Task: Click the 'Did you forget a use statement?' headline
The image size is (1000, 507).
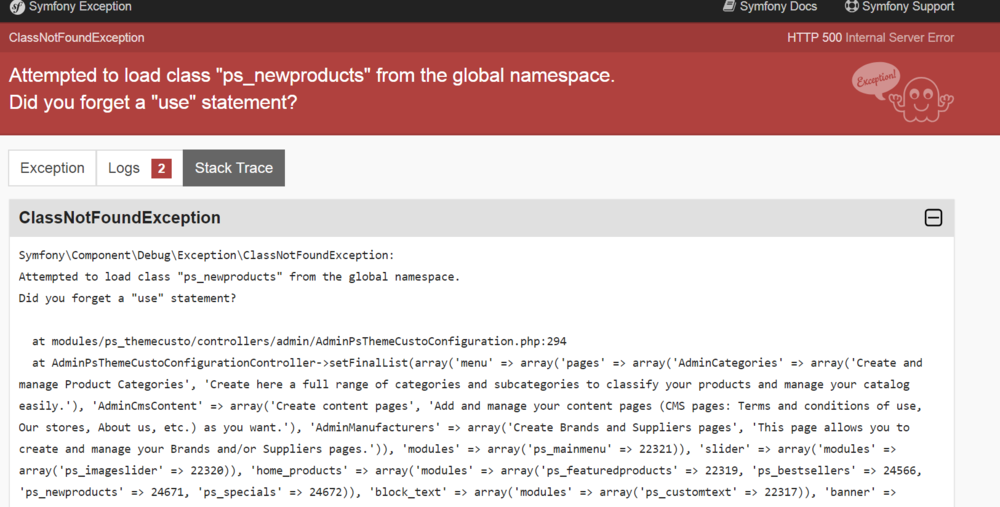Action: (153, 102)
